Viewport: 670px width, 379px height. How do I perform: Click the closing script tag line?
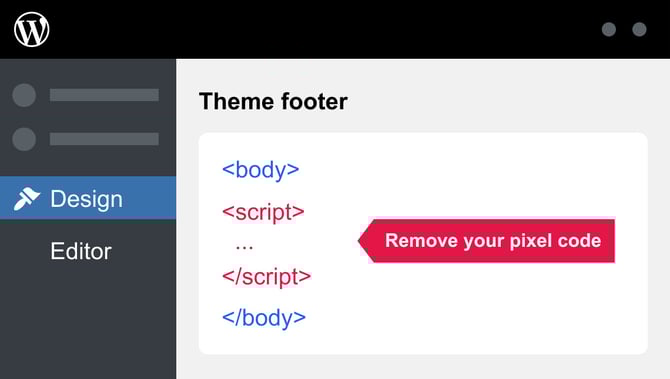[267, 276]
